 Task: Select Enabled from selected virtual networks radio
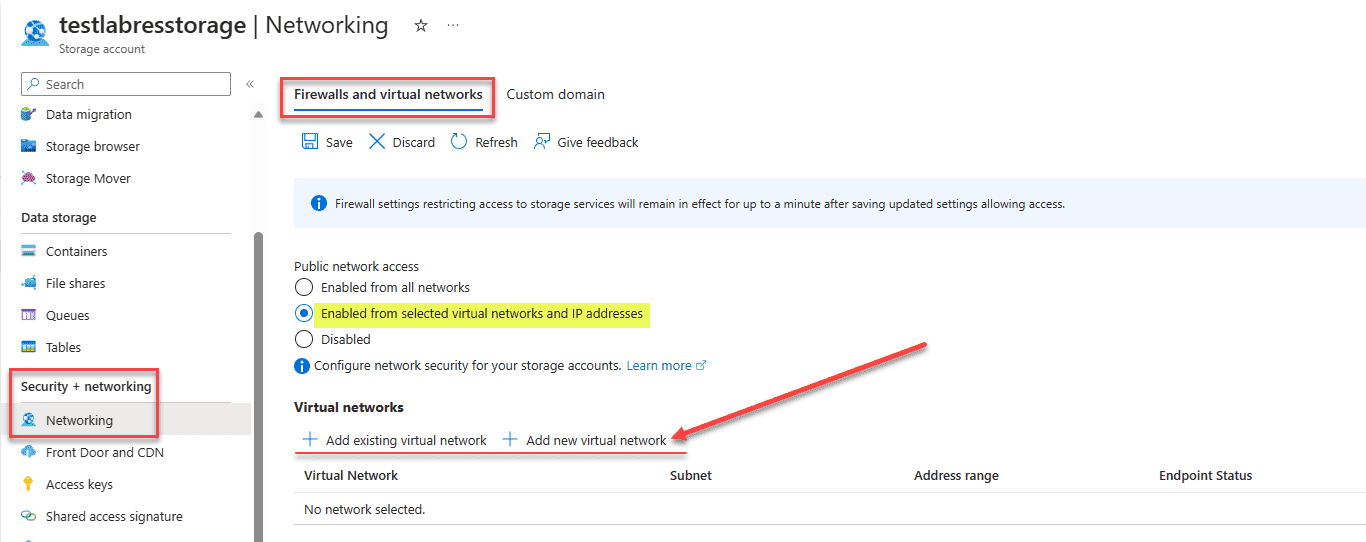(x=304, y=314)
